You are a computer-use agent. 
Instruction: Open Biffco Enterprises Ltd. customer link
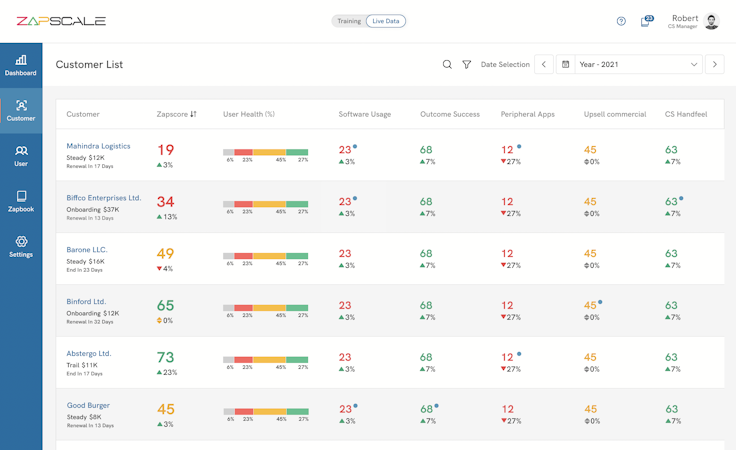[104, 198]
